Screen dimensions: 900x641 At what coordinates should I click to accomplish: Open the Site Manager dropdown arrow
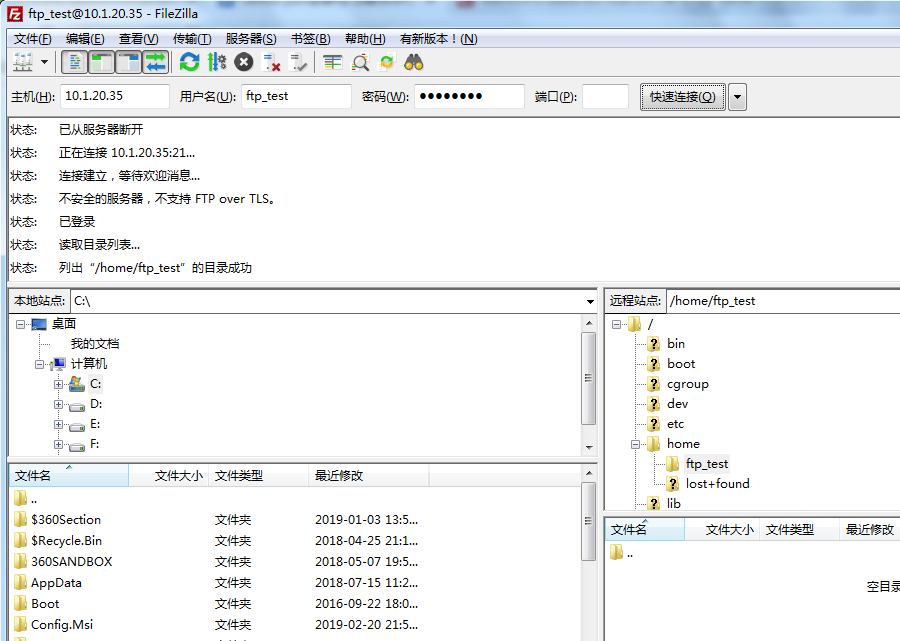[44, 62]
